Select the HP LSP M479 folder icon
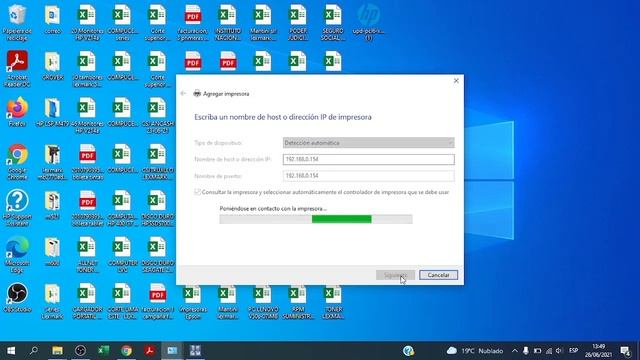The height and width of the screenshot is (360, 640). click(x=52, y=111)
